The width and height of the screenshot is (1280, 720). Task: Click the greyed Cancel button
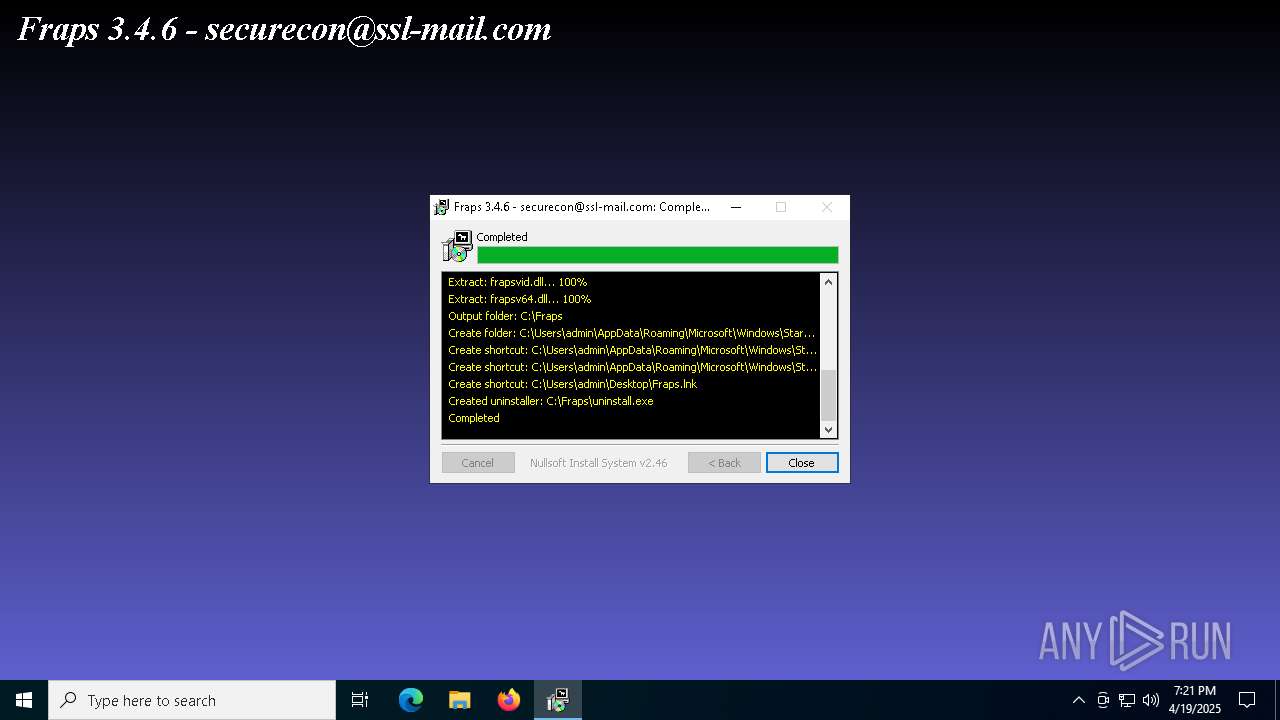tap(478, 463)
